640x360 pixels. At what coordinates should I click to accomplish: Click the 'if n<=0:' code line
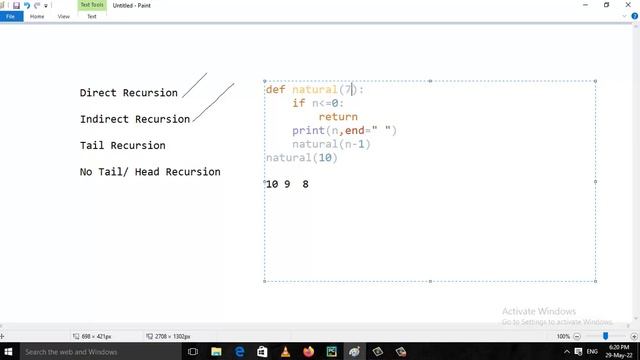pos(318,103)
